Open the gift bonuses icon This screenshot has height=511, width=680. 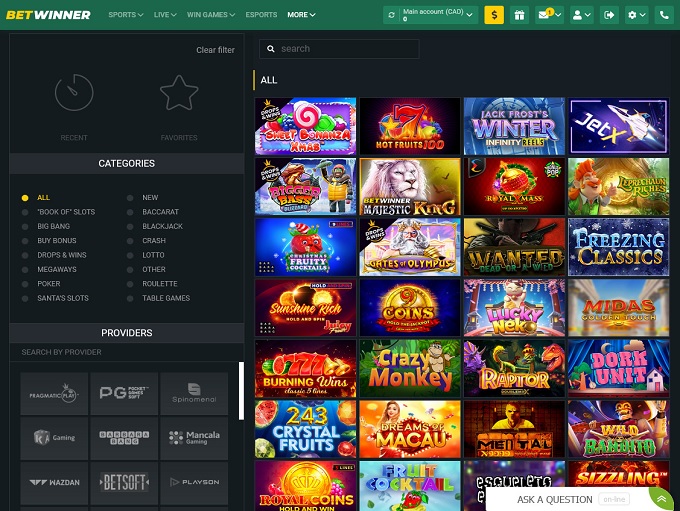[x=519, y=15]
